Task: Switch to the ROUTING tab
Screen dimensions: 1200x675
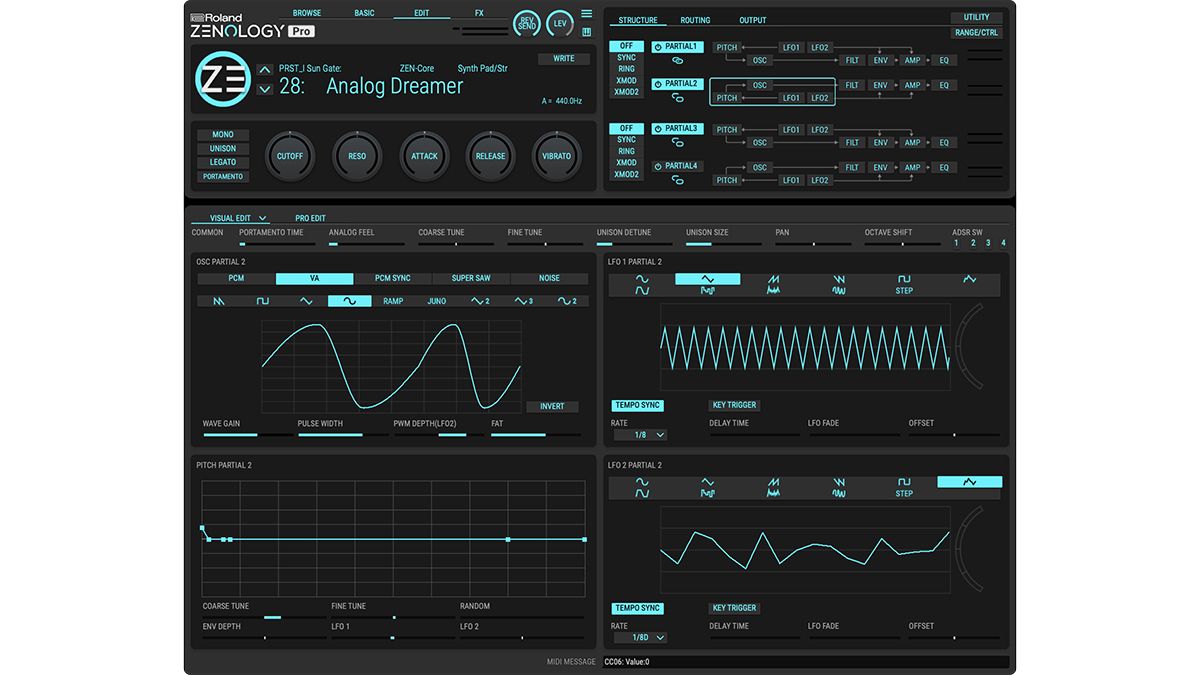Action: (695, 20)
